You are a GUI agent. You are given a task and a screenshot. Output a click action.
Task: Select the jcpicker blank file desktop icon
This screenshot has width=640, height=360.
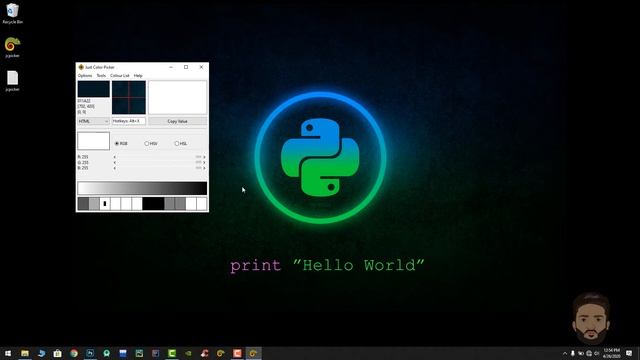pyautogui.click(x=13, y=81)
